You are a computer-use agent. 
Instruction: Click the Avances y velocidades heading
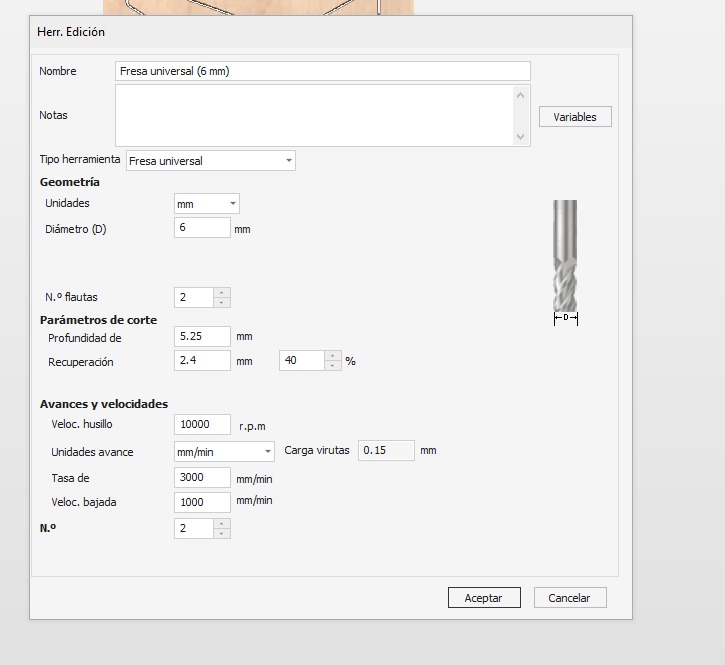(104, 404)
